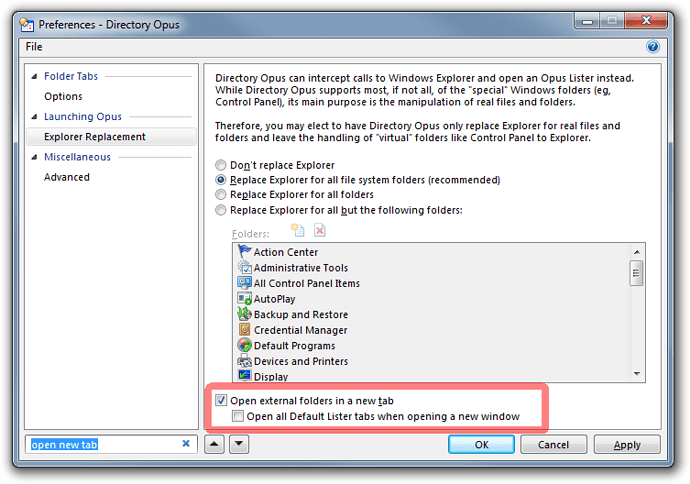Select Display text in folder list

[x=271, y=377]
